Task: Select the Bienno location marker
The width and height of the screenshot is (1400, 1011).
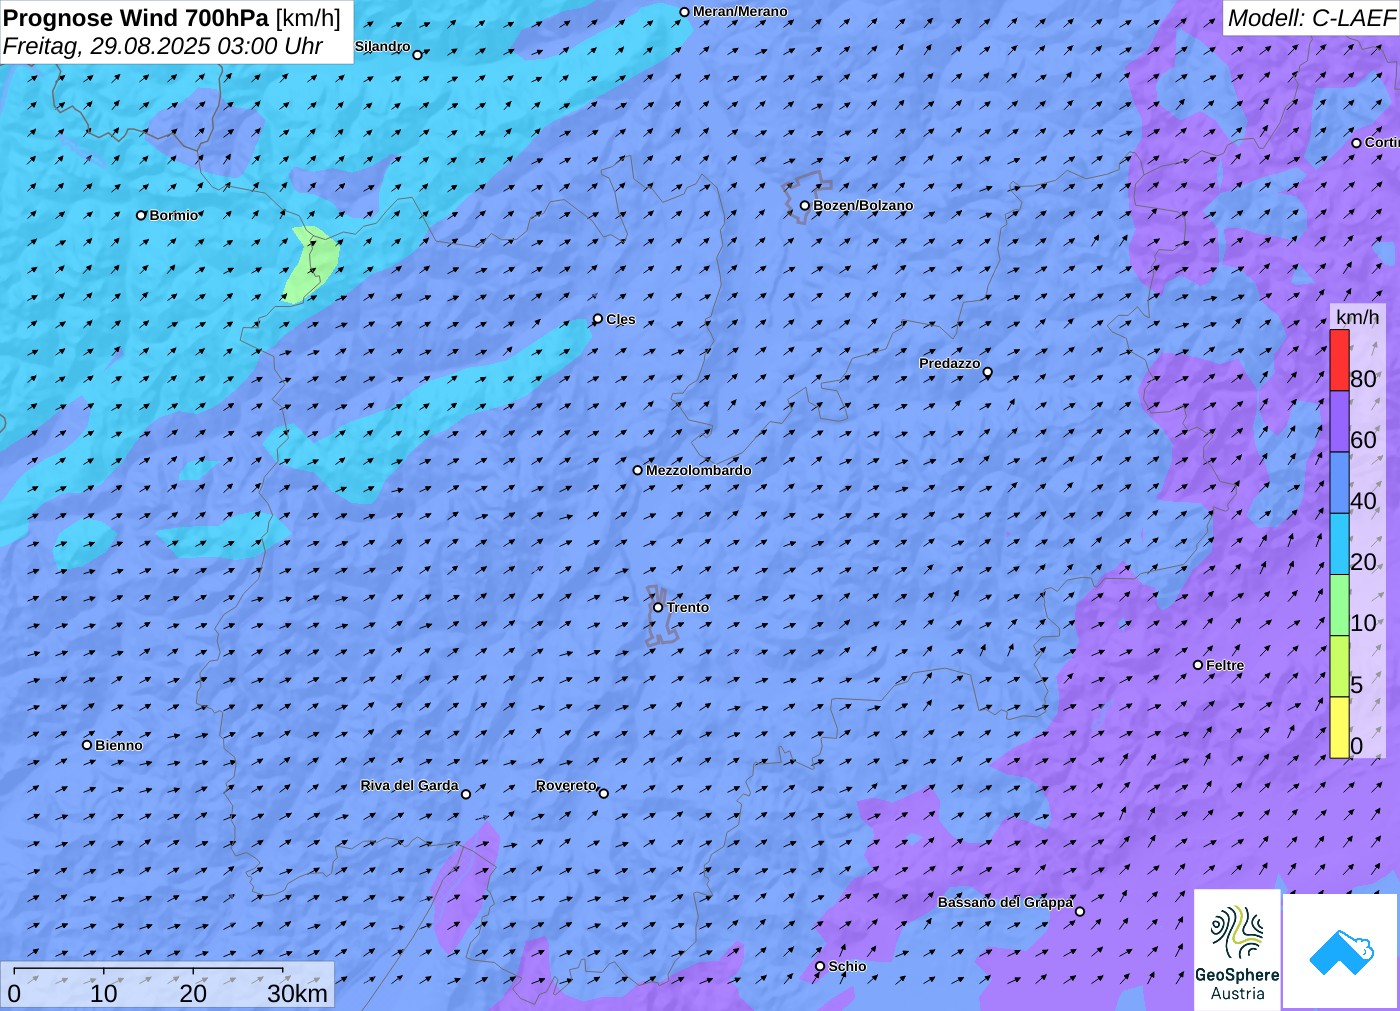Action: point(87,745)
